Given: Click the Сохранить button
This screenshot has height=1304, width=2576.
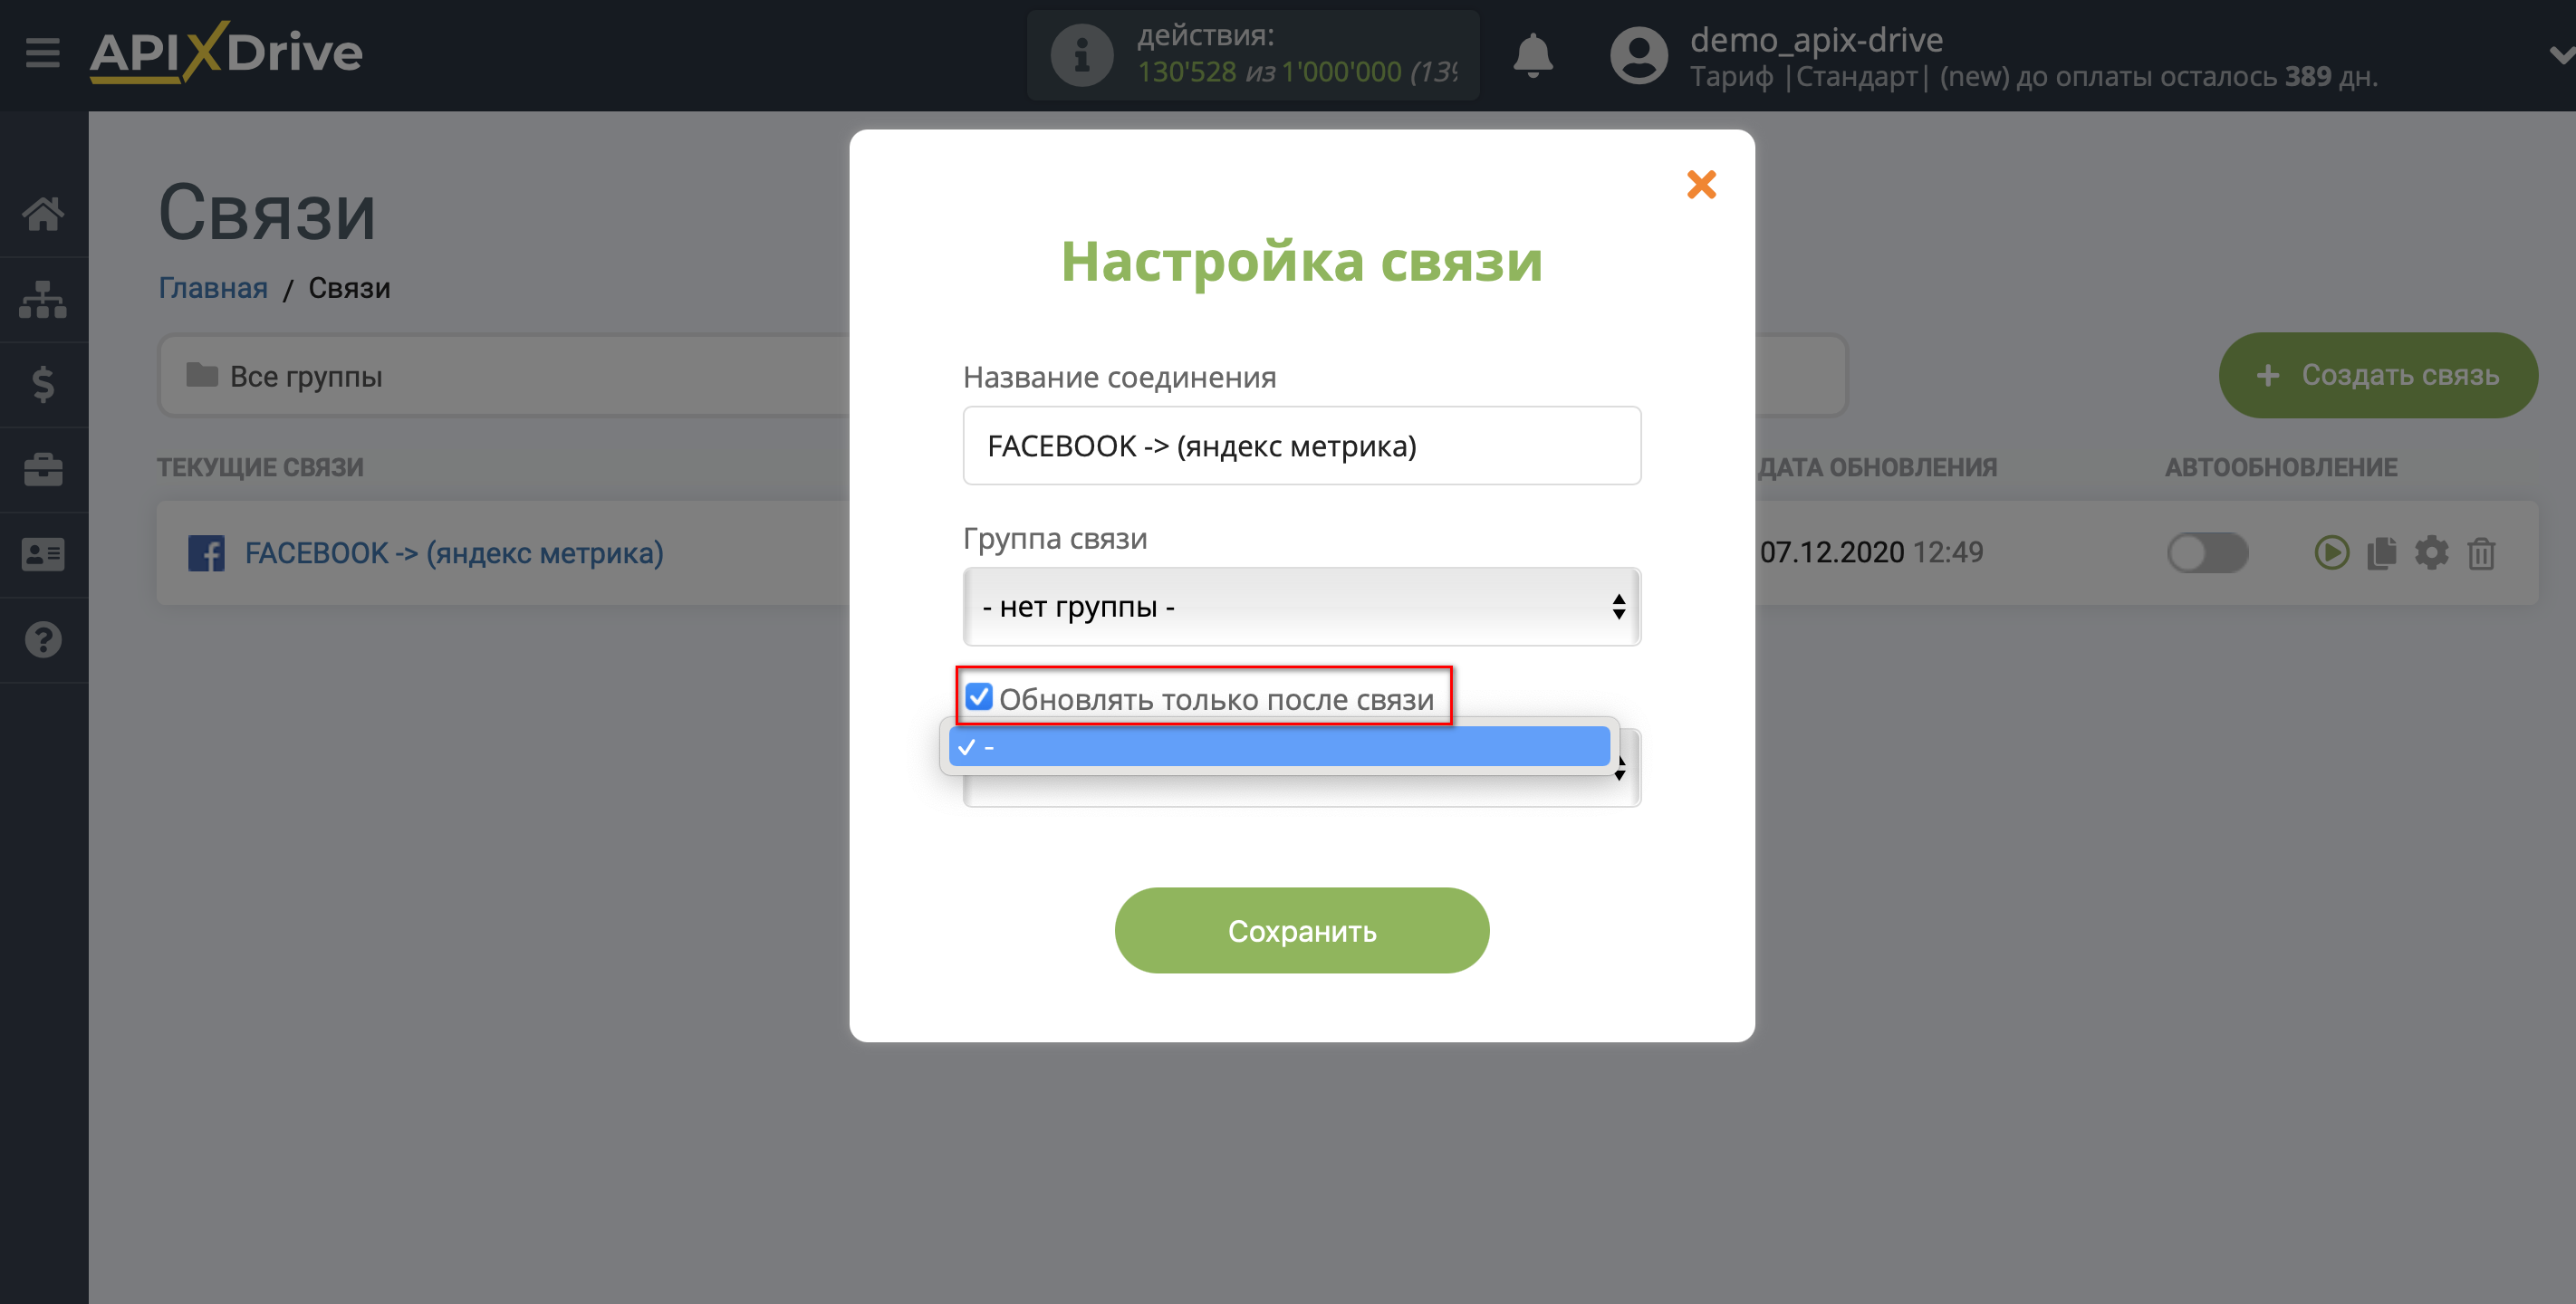Looking at the screenshot, I should 1301,930.
